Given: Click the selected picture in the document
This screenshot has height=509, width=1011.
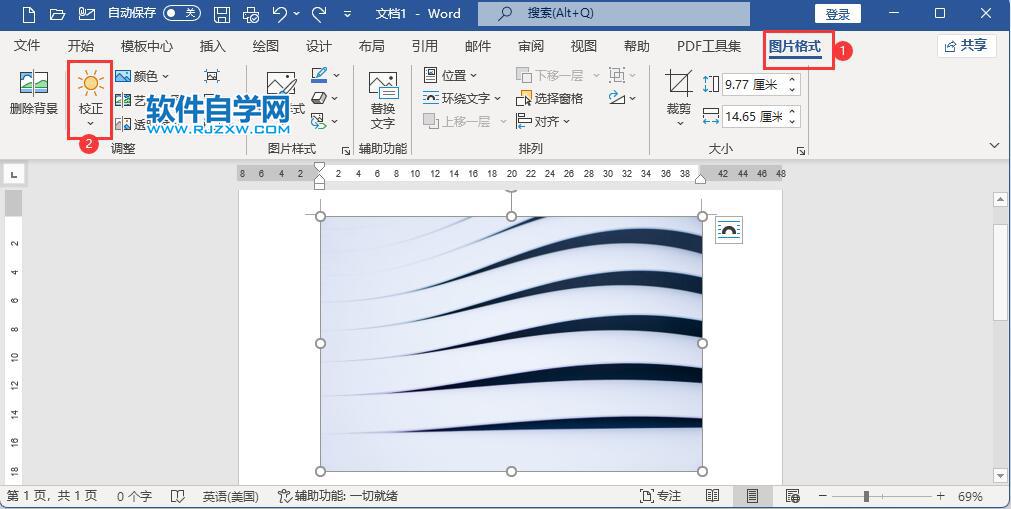Looking at the screenshot, I should (511, 344).
